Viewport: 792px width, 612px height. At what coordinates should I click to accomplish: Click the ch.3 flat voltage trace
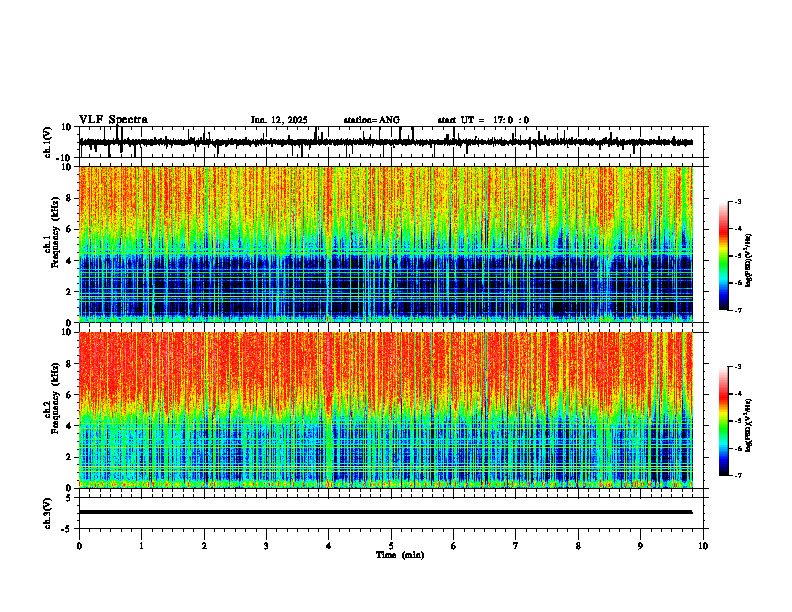coord(385,512)
